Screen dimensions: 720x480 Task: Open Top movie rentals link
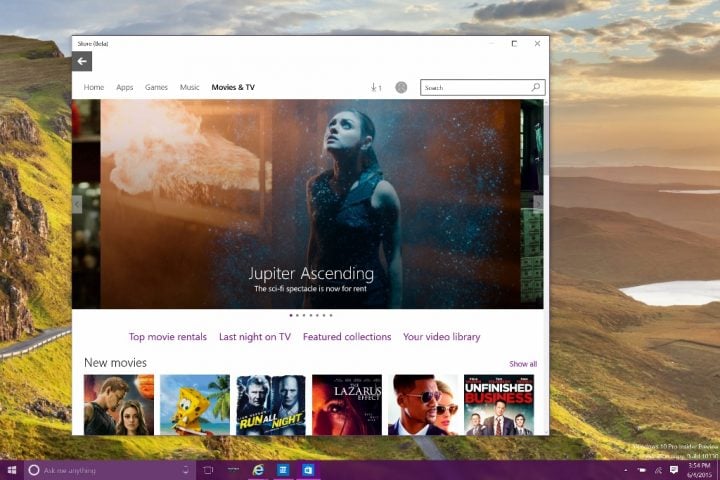168,337
